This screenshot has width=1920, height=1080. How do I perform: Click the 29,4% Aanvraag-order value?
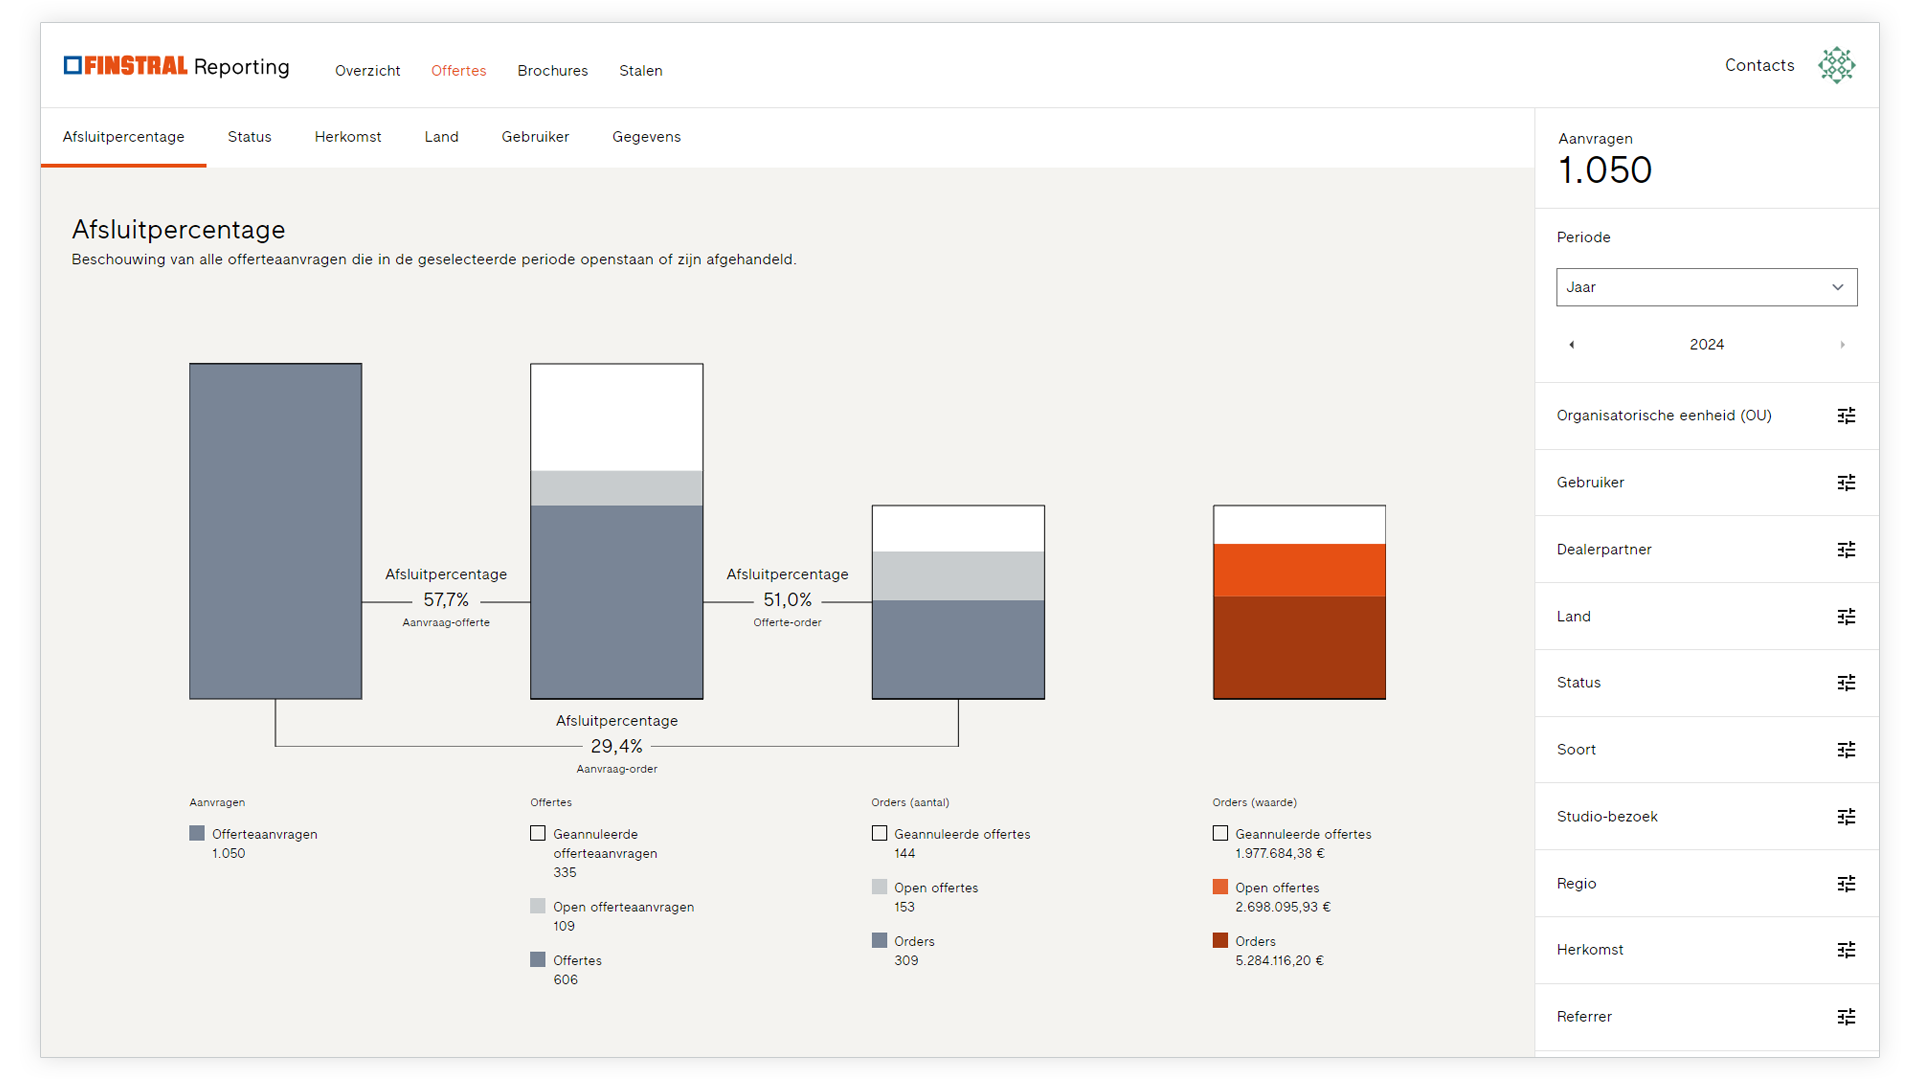click(x=616, y=746)
